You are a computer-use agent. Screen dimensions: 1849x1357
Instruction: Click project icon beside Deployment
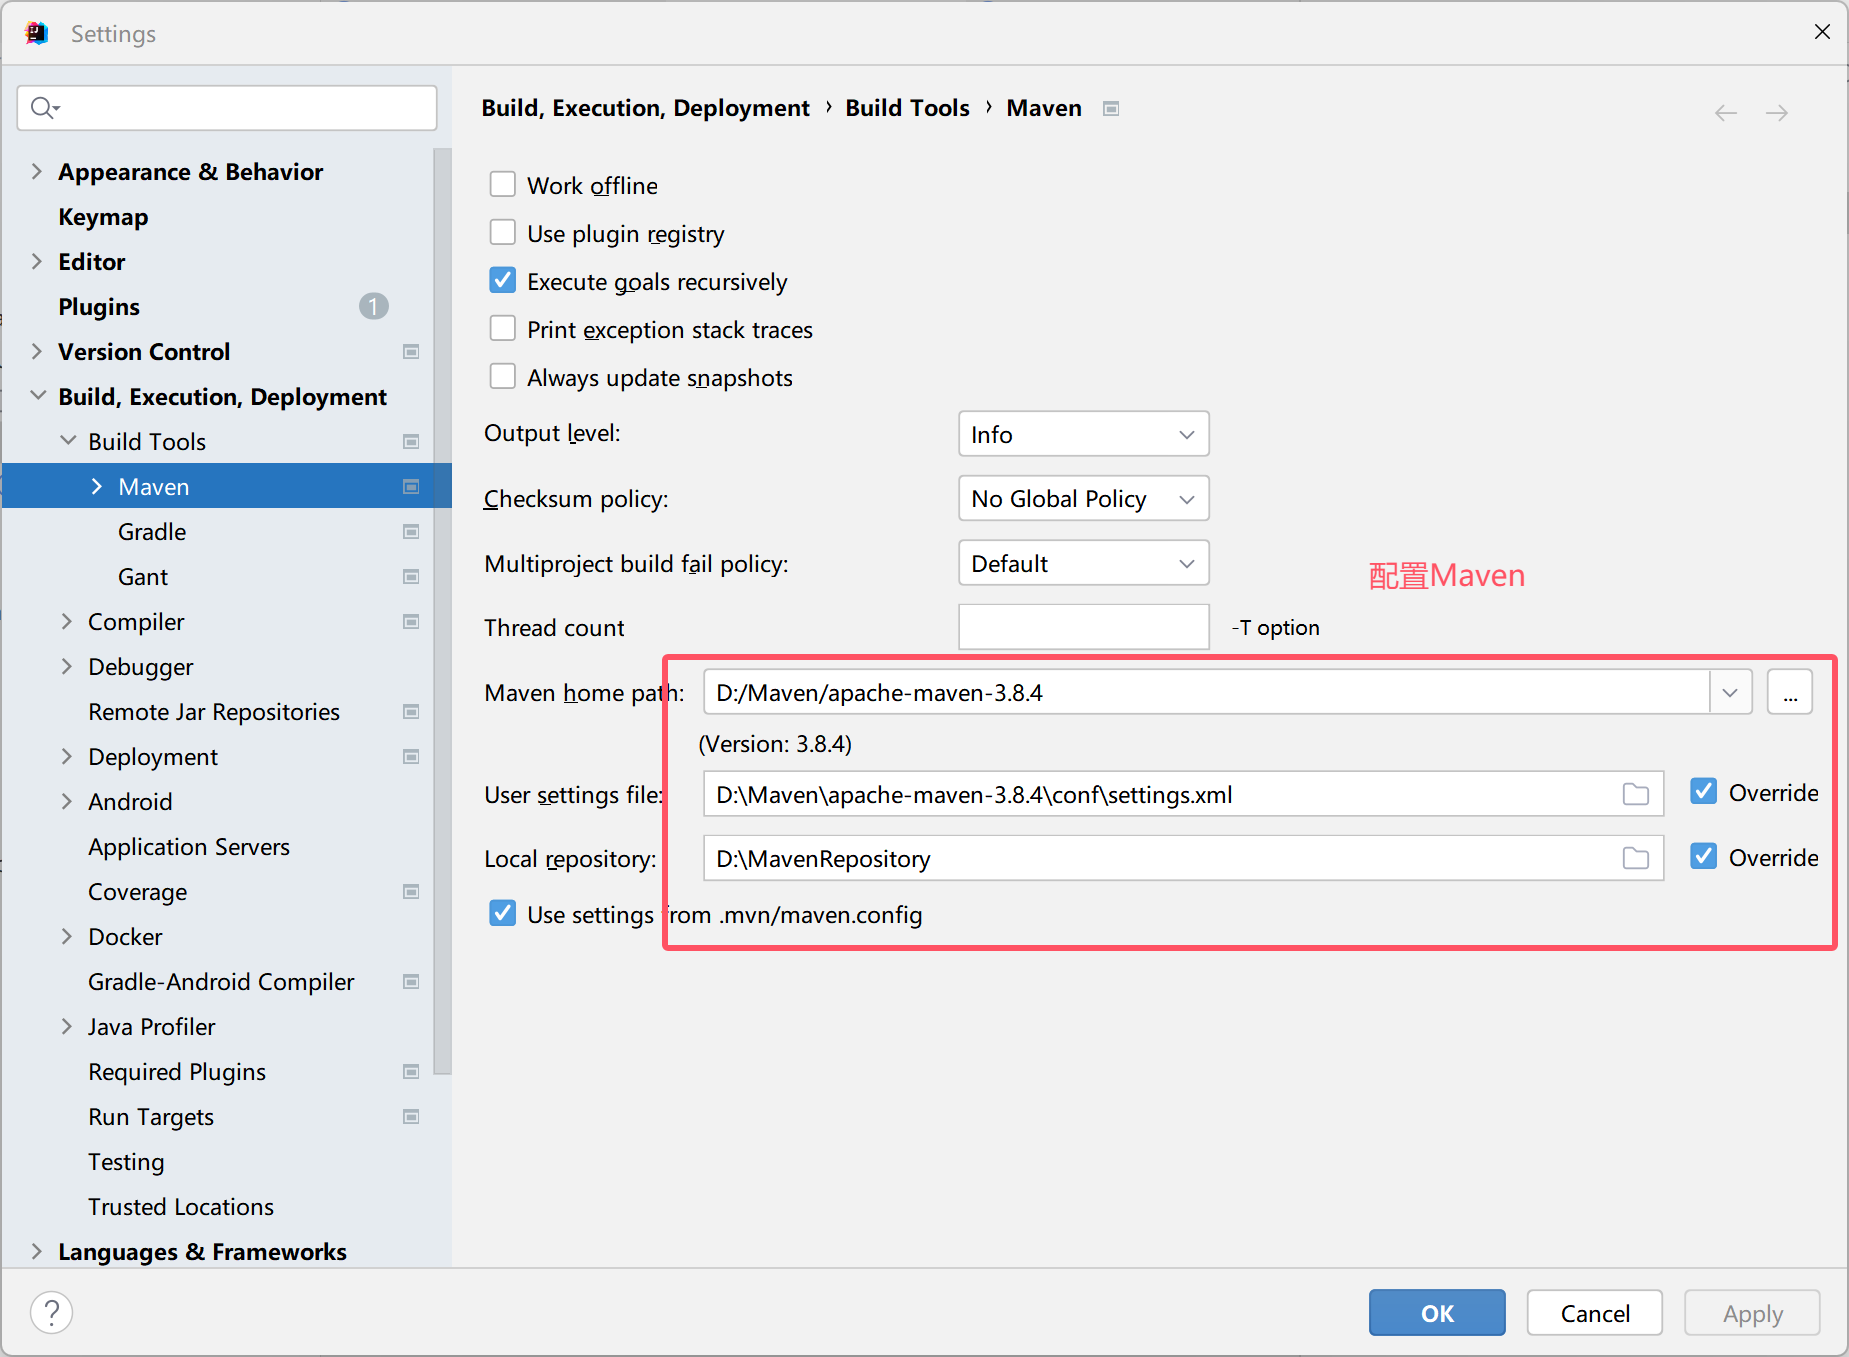pyautogui.click(x=410, y=757)
